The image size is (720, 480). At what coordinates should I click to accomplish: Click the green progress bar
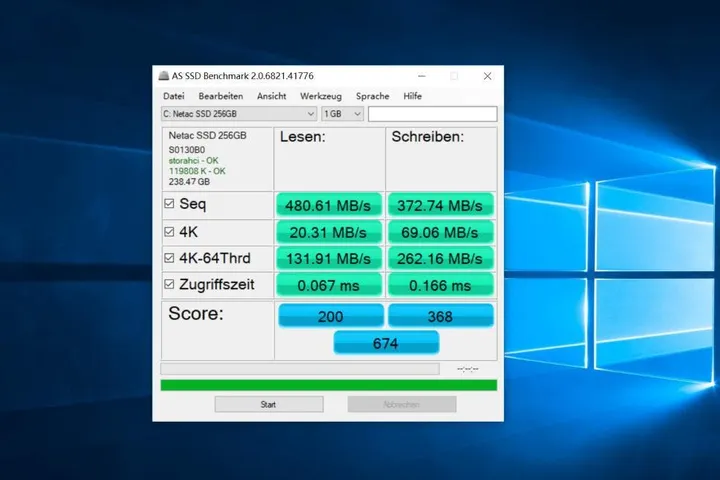pyautogui.click(x=328, y=385)
